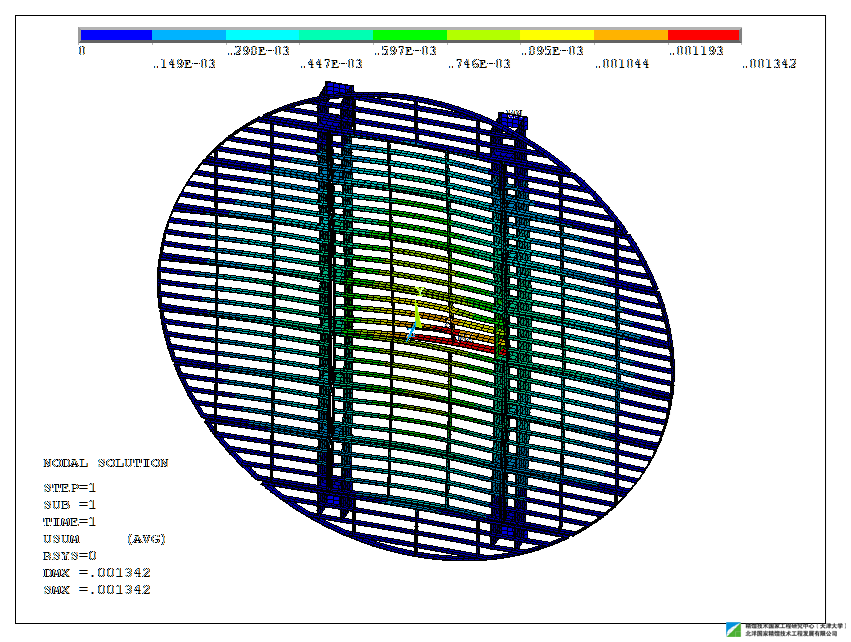Click the base of the left vertical column
The height and width of the screenshot is (642, 851).
click(333, 503)
